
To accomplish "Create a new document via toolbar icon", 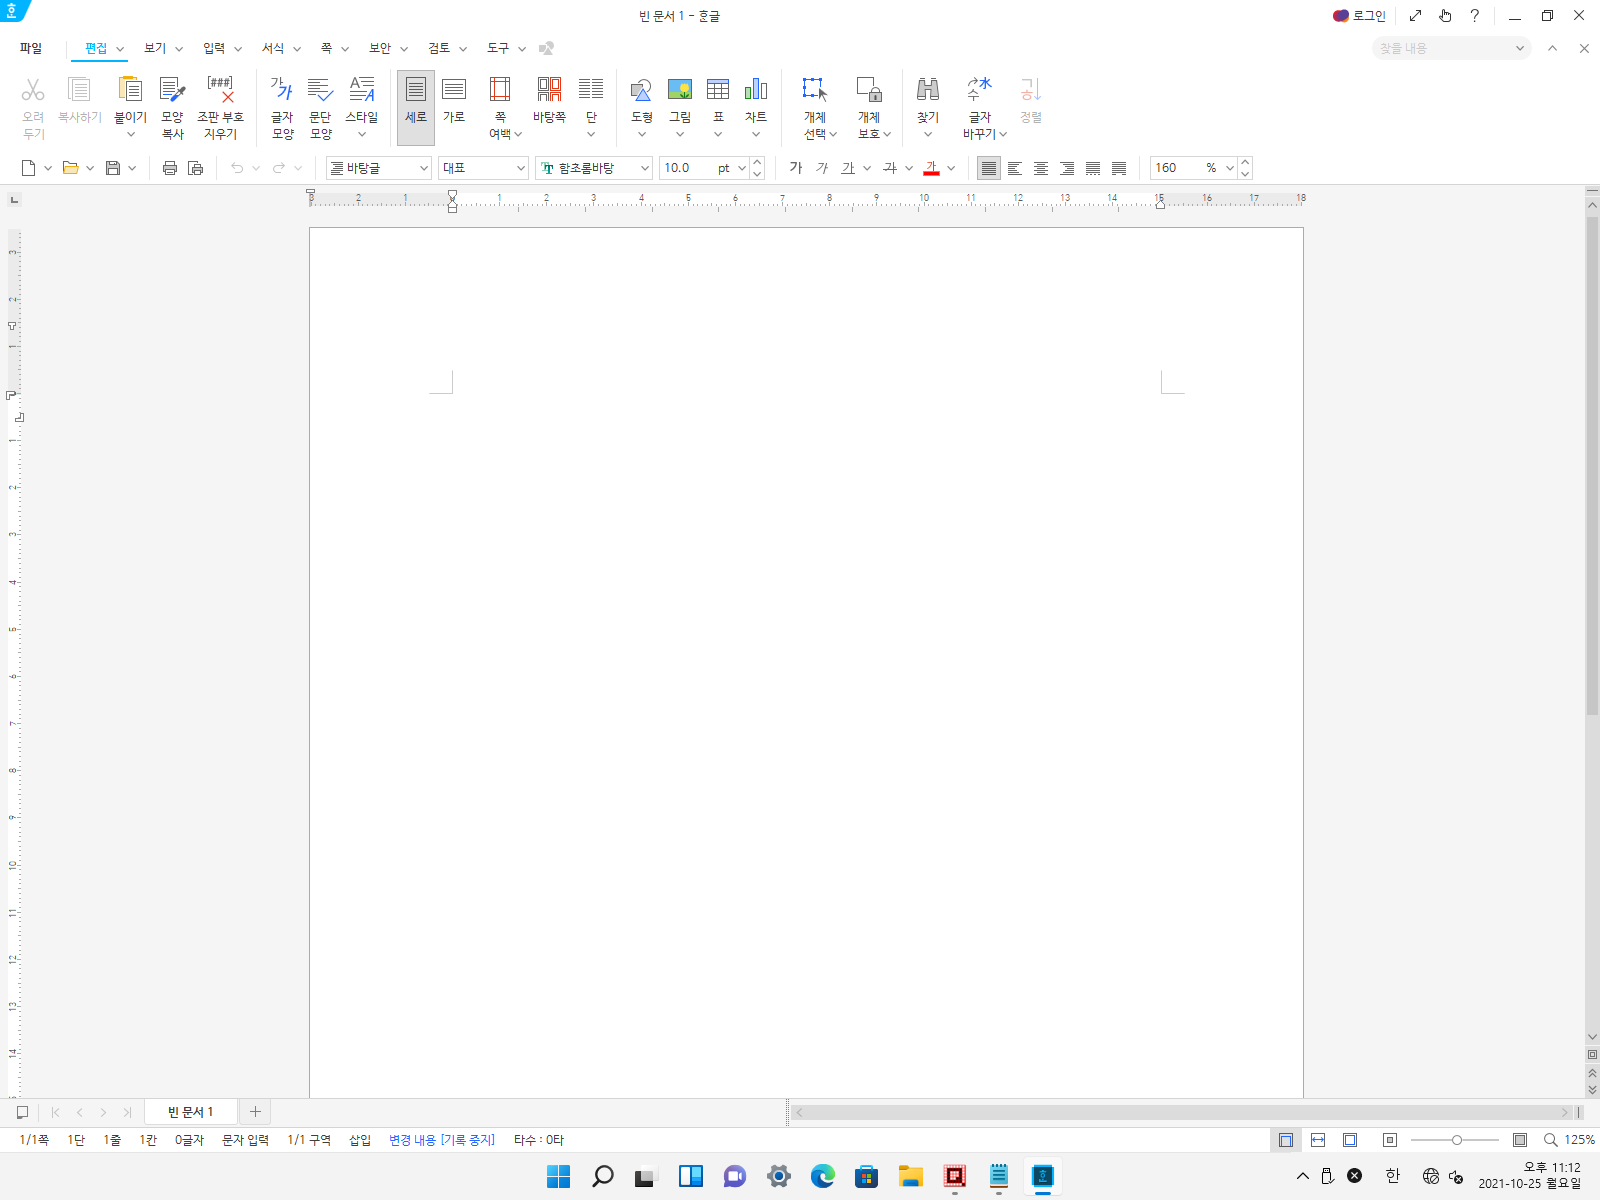I will point(29,168).
